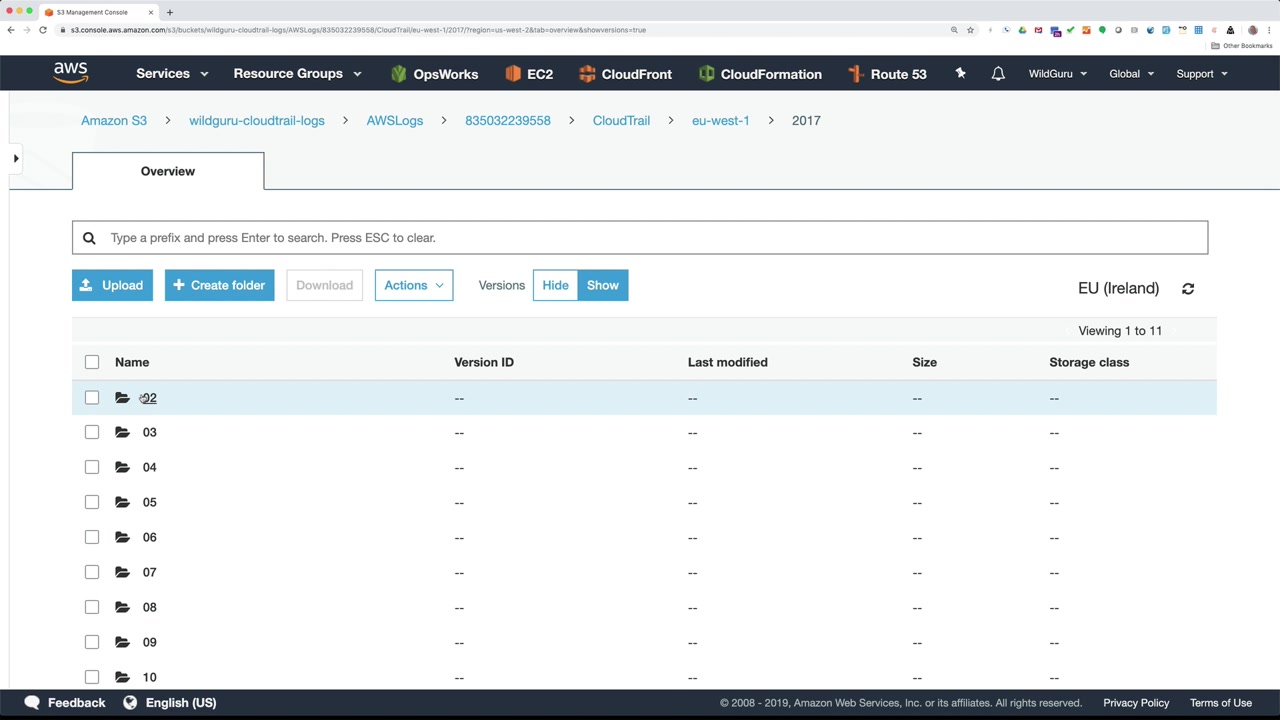Open the Services dropdown menu

(x=172, y=74)
